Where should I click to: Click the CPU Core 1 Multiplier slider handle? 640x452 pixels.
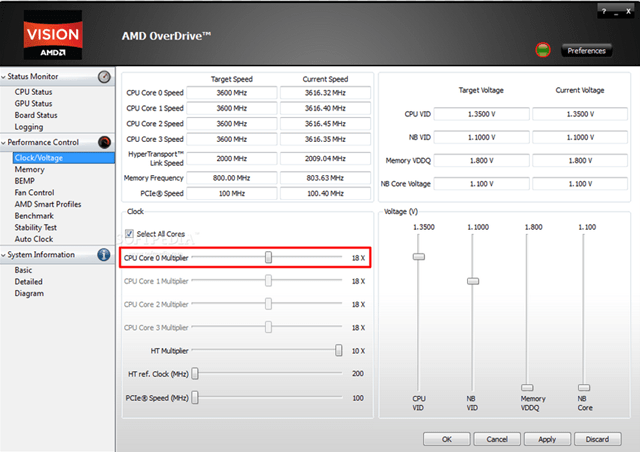pos(268,281)
